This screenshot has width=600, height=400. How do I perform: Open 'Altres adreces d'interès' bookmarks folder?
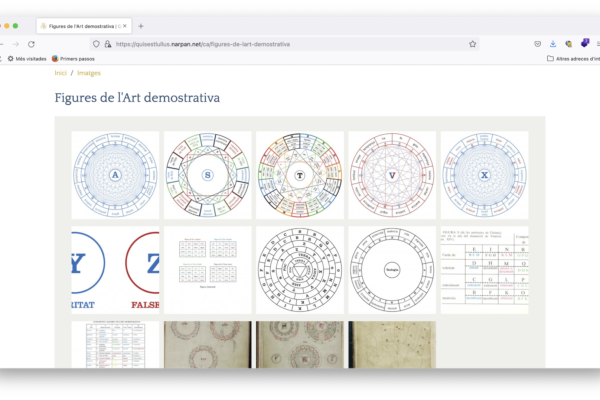tap(575, 59)
